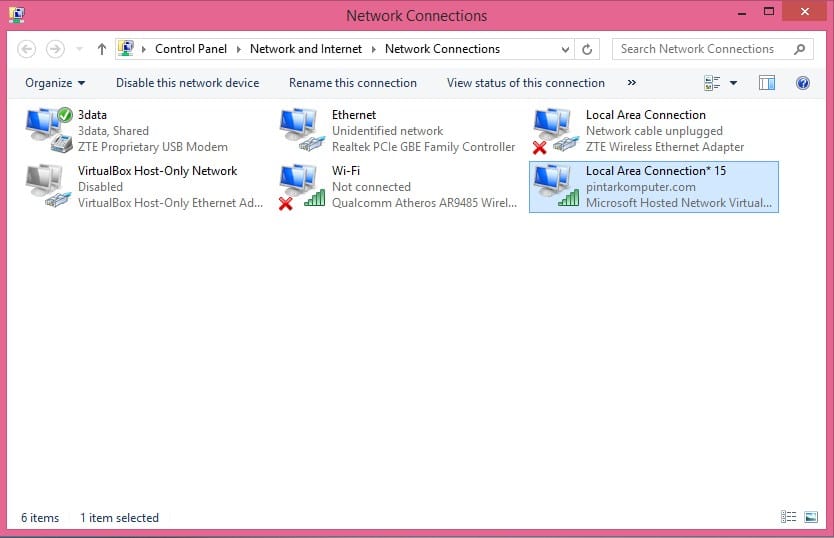Image resolution: width=834 pixels, height=538 pixels.
Task: Open the recent locations dropdown arrow
Action: [x=79, y=49]
